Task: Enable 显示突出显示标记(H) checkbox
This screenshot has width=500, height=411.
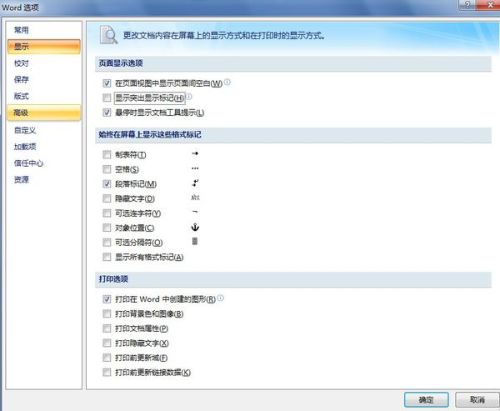Action: click(x=107, y=98)
